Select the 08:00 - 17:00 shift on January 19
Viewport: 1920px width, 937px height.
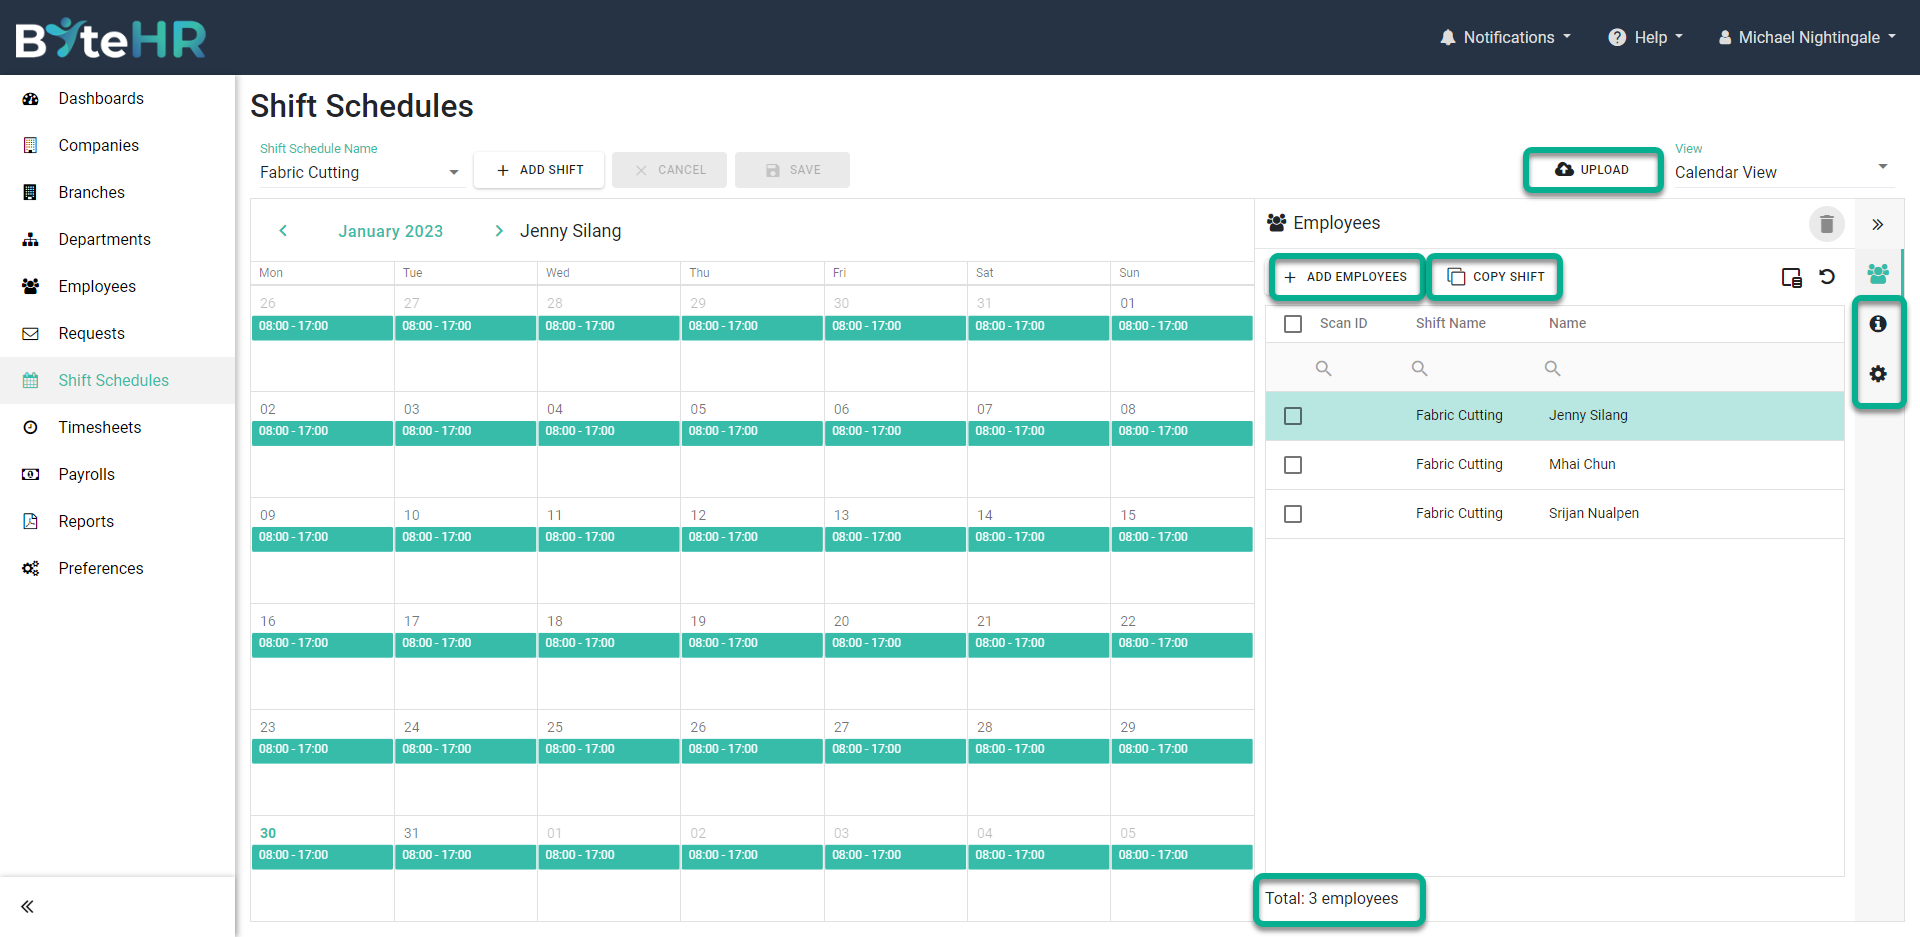(x=752, y=644)
